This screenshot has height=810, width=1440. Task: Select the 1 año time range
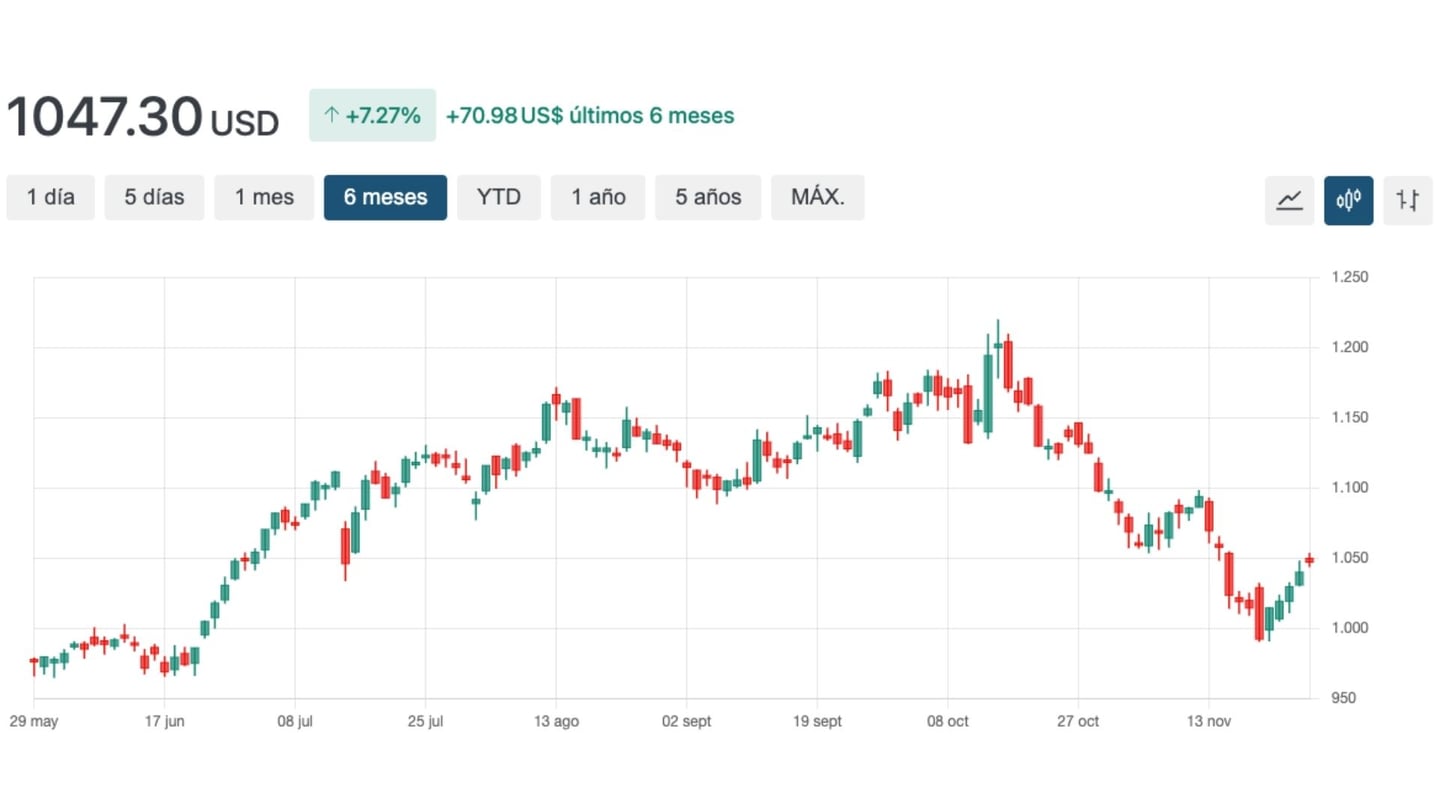pyautogui.click(x=598, y=197)
